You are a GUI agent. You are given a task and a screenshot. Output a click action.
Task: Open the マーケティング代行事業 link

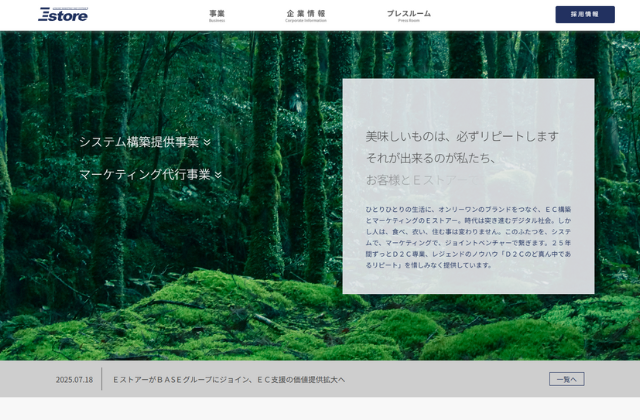pos(144,174)
